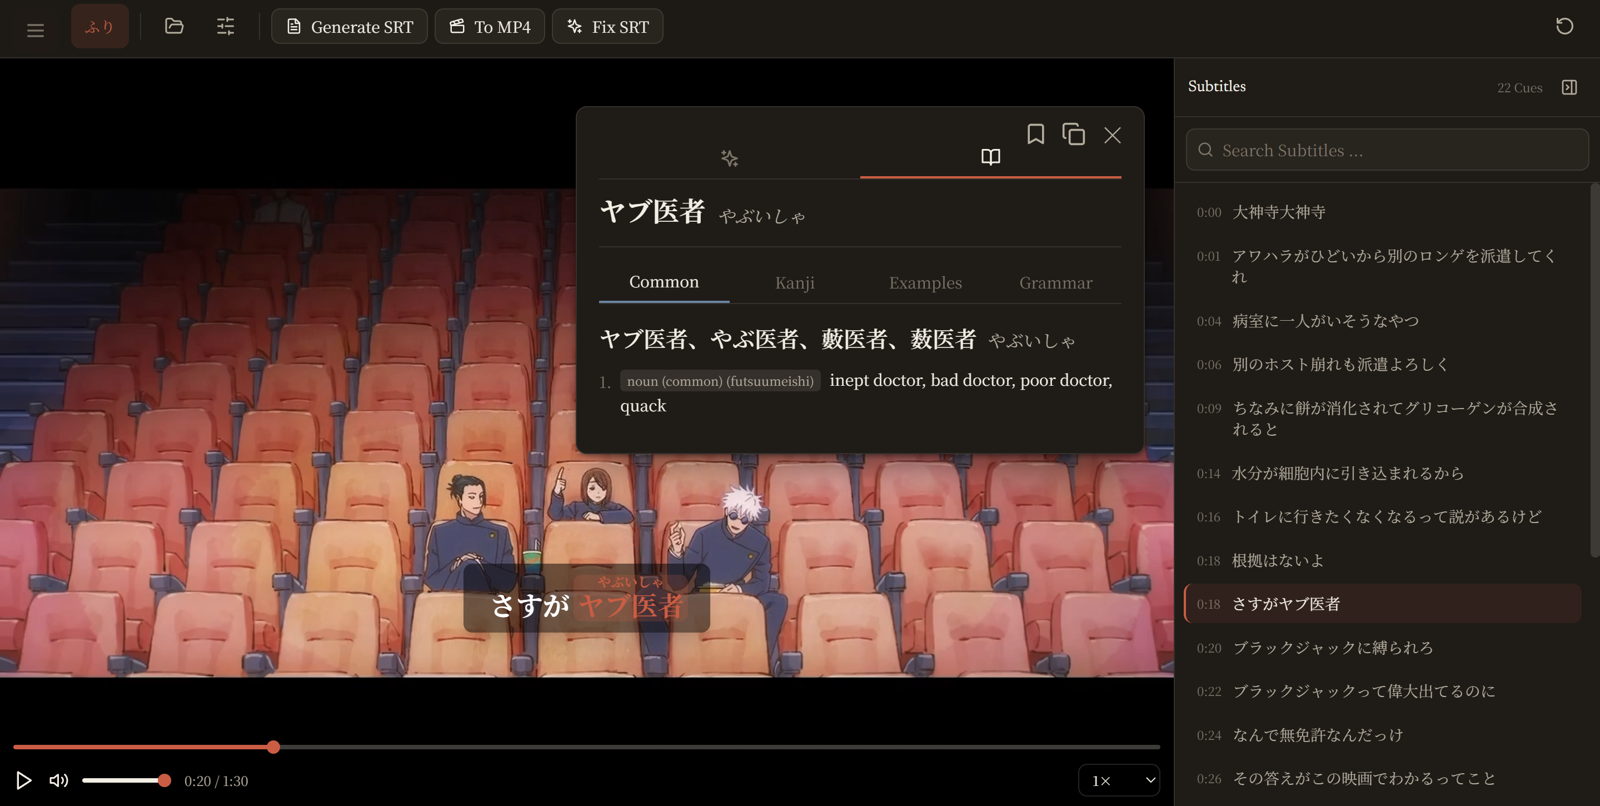Screen dimensions: 1600x806
Task: Jump to cue なんで無免許なんだっけ
Action: 1383,735
